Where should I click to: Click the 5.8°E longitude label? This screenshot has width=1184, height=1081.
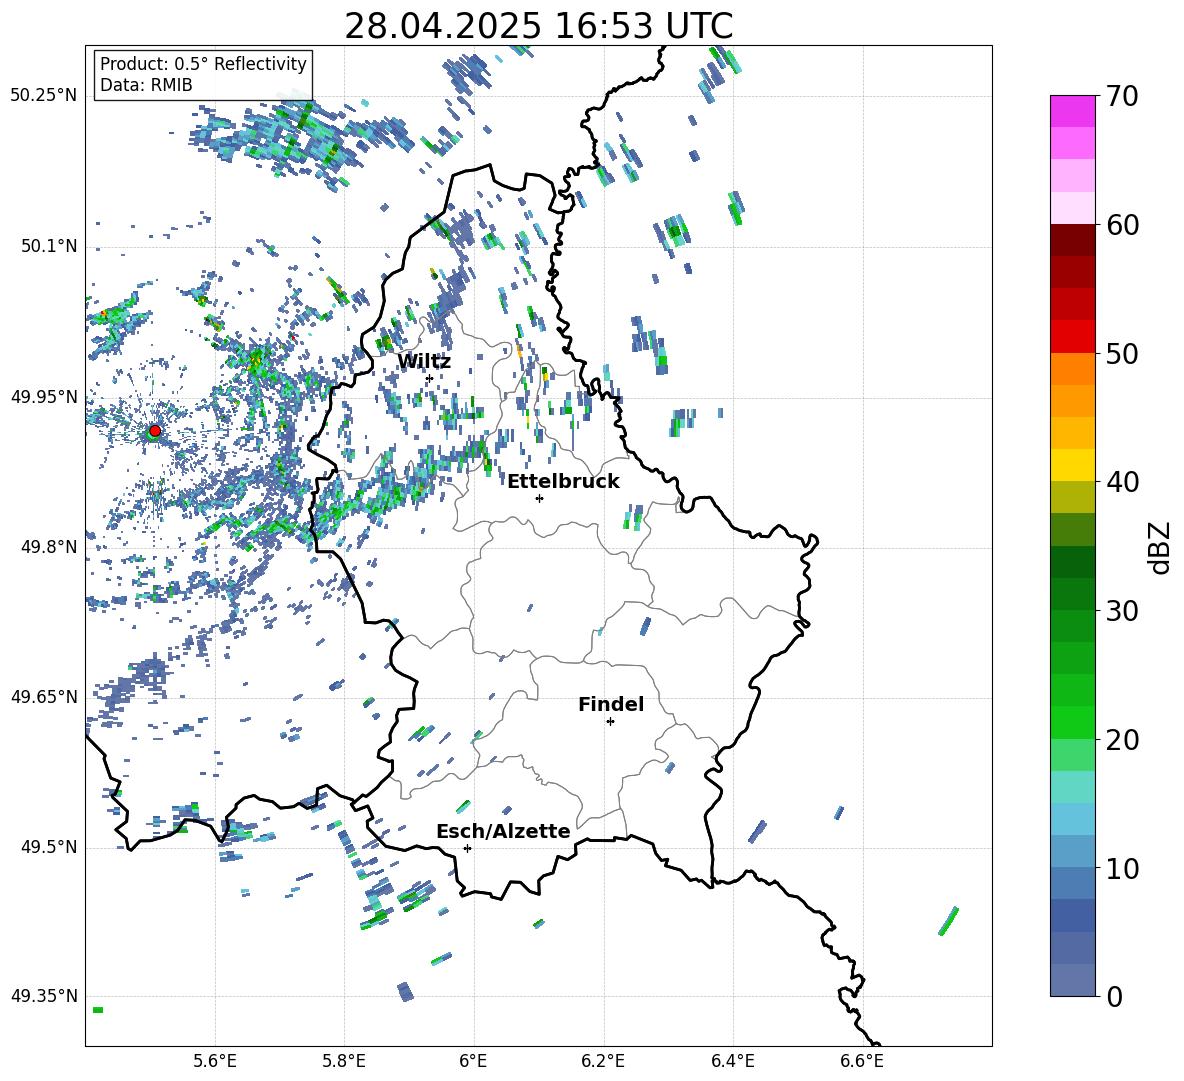(x=344, y=1061)
